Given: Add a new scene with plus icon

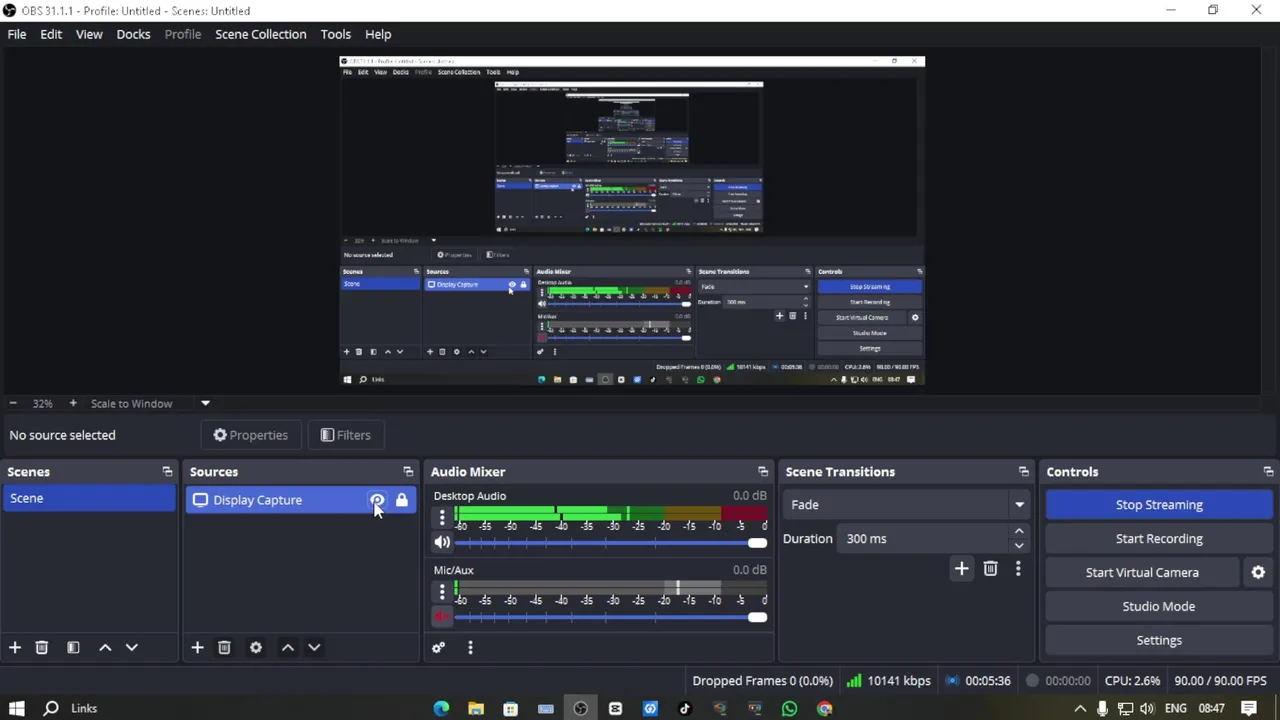Looking at the screenshot, I should point(15,648).
